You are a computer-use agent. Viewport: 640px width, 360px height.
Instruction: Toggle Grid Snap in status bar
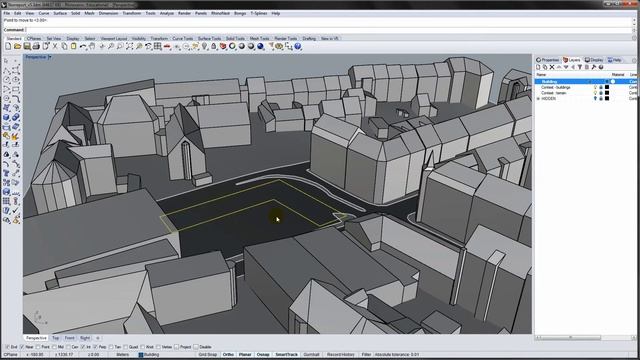coord(208,355)
